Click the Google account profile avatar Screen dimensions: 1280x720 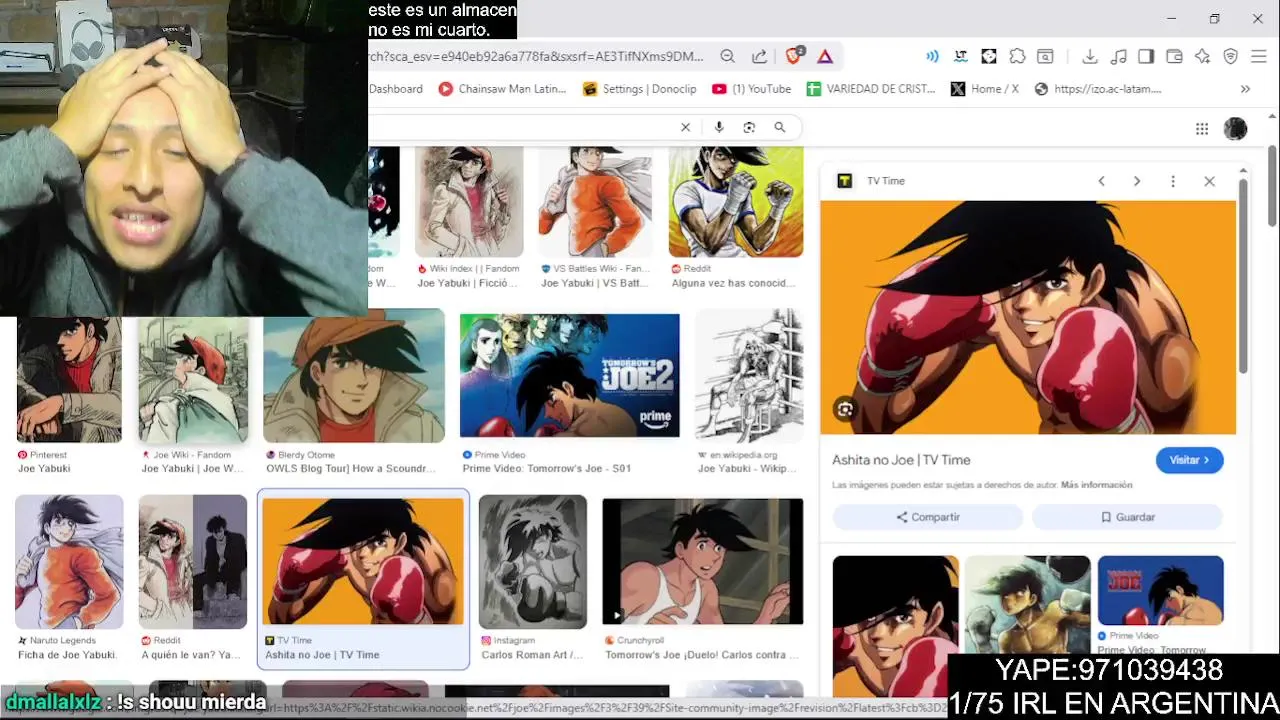(1235, 128)
